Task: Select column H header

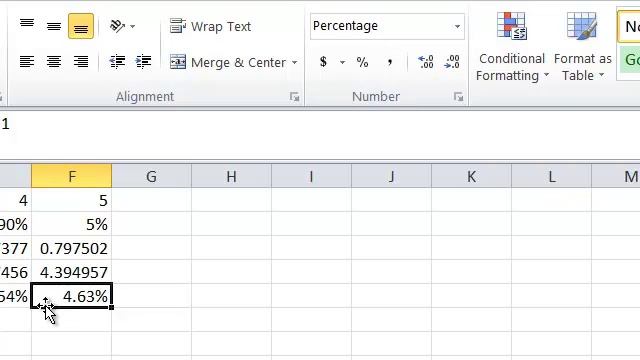Action: (231, 176)
